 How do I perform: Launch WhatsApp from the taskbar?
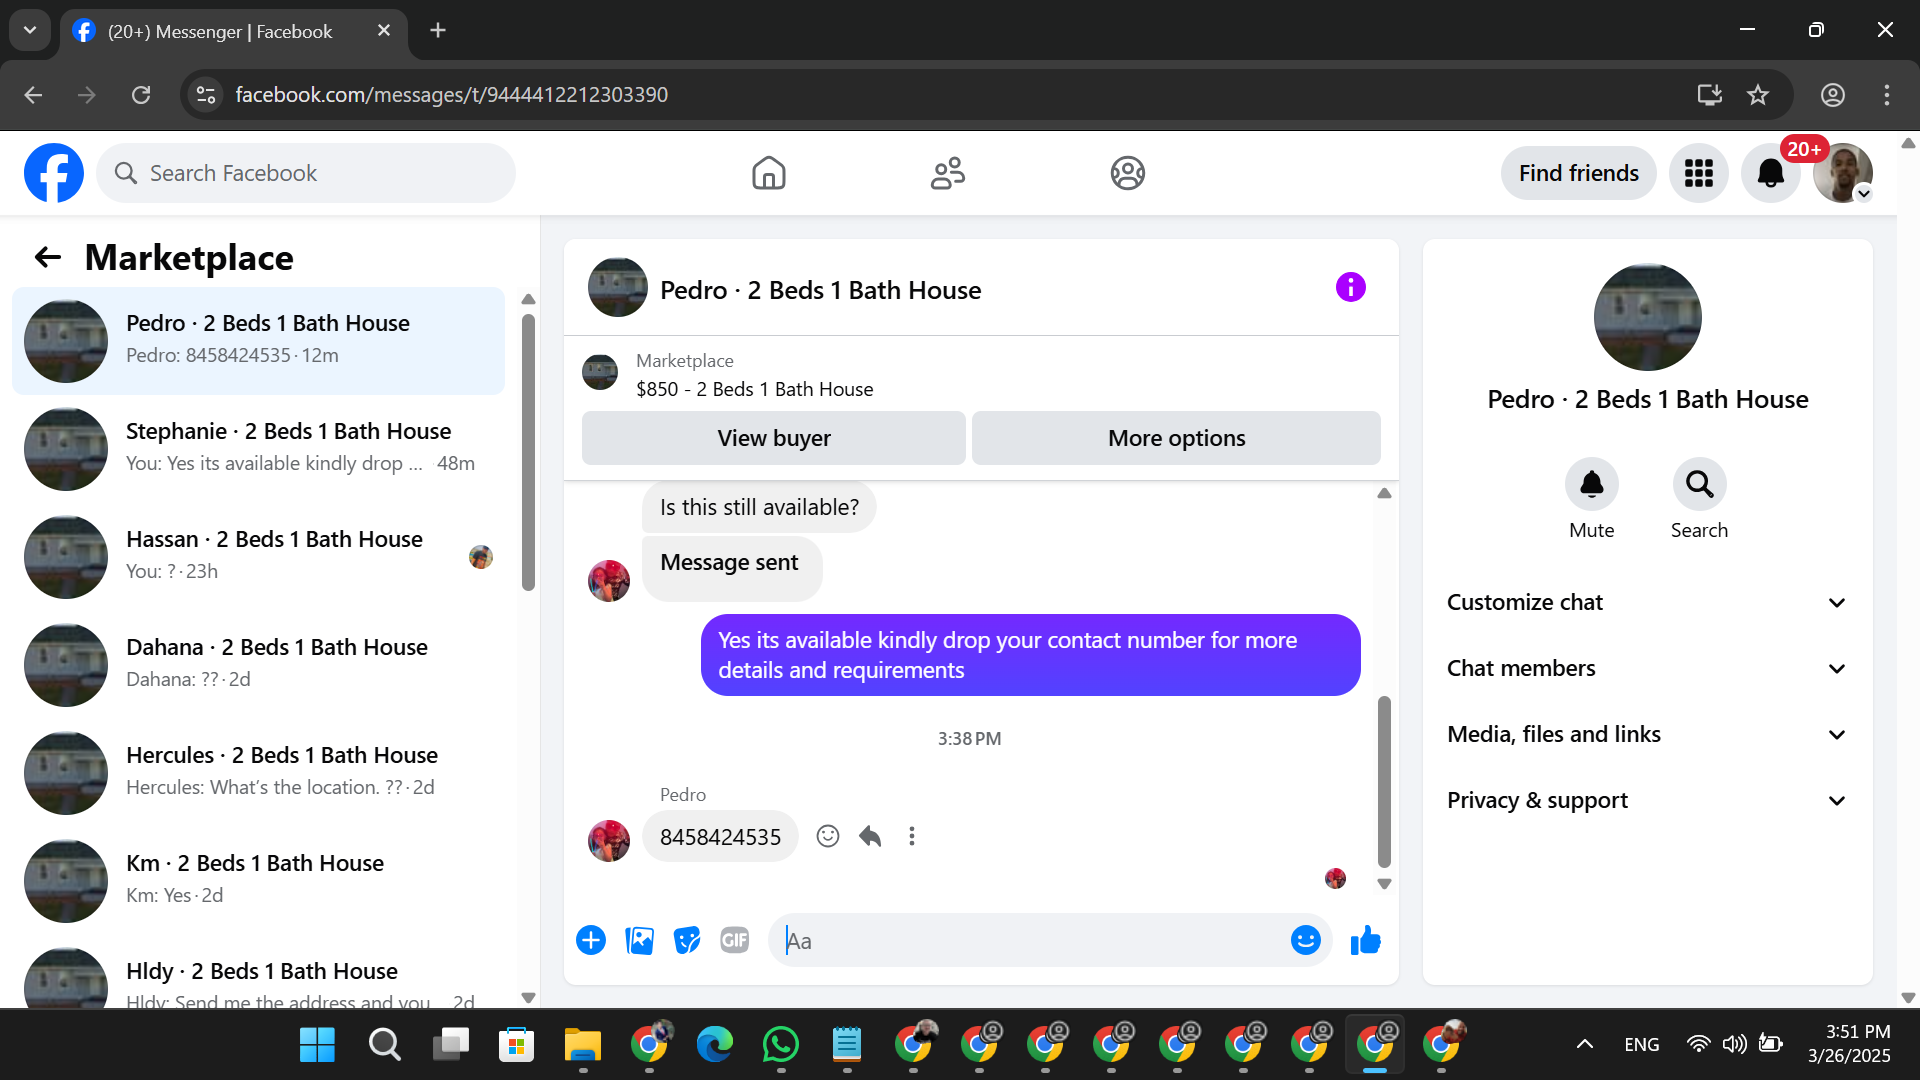pos(780,1045)
